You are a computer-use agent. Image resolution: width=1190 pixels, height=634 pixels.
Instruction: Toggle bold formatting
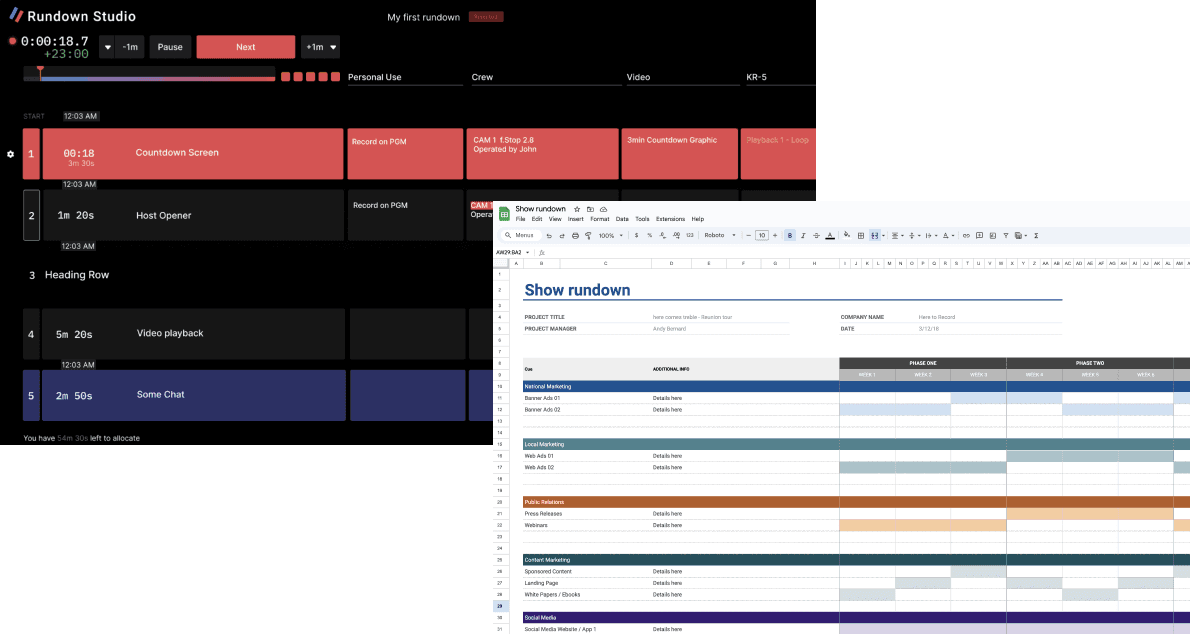790,234
